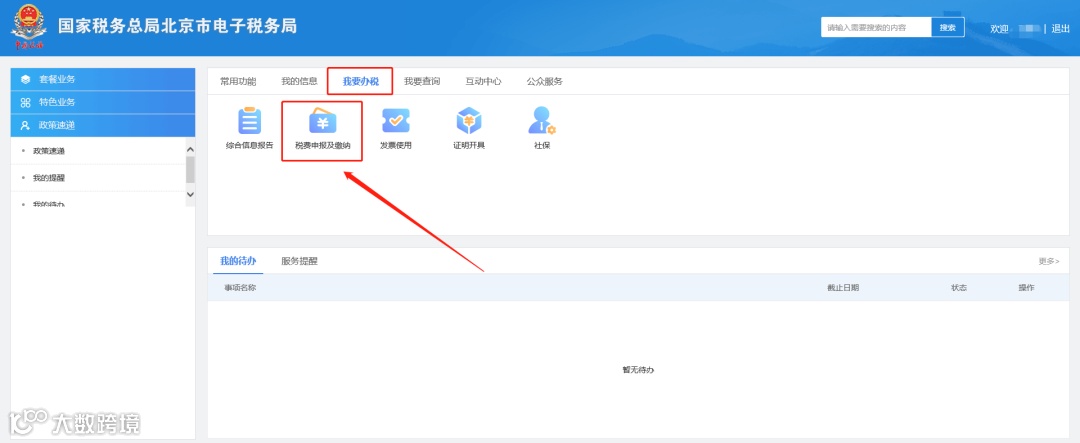Open the 更多> link
This screenshot has height=443, width=1080.
point(1049,261)
